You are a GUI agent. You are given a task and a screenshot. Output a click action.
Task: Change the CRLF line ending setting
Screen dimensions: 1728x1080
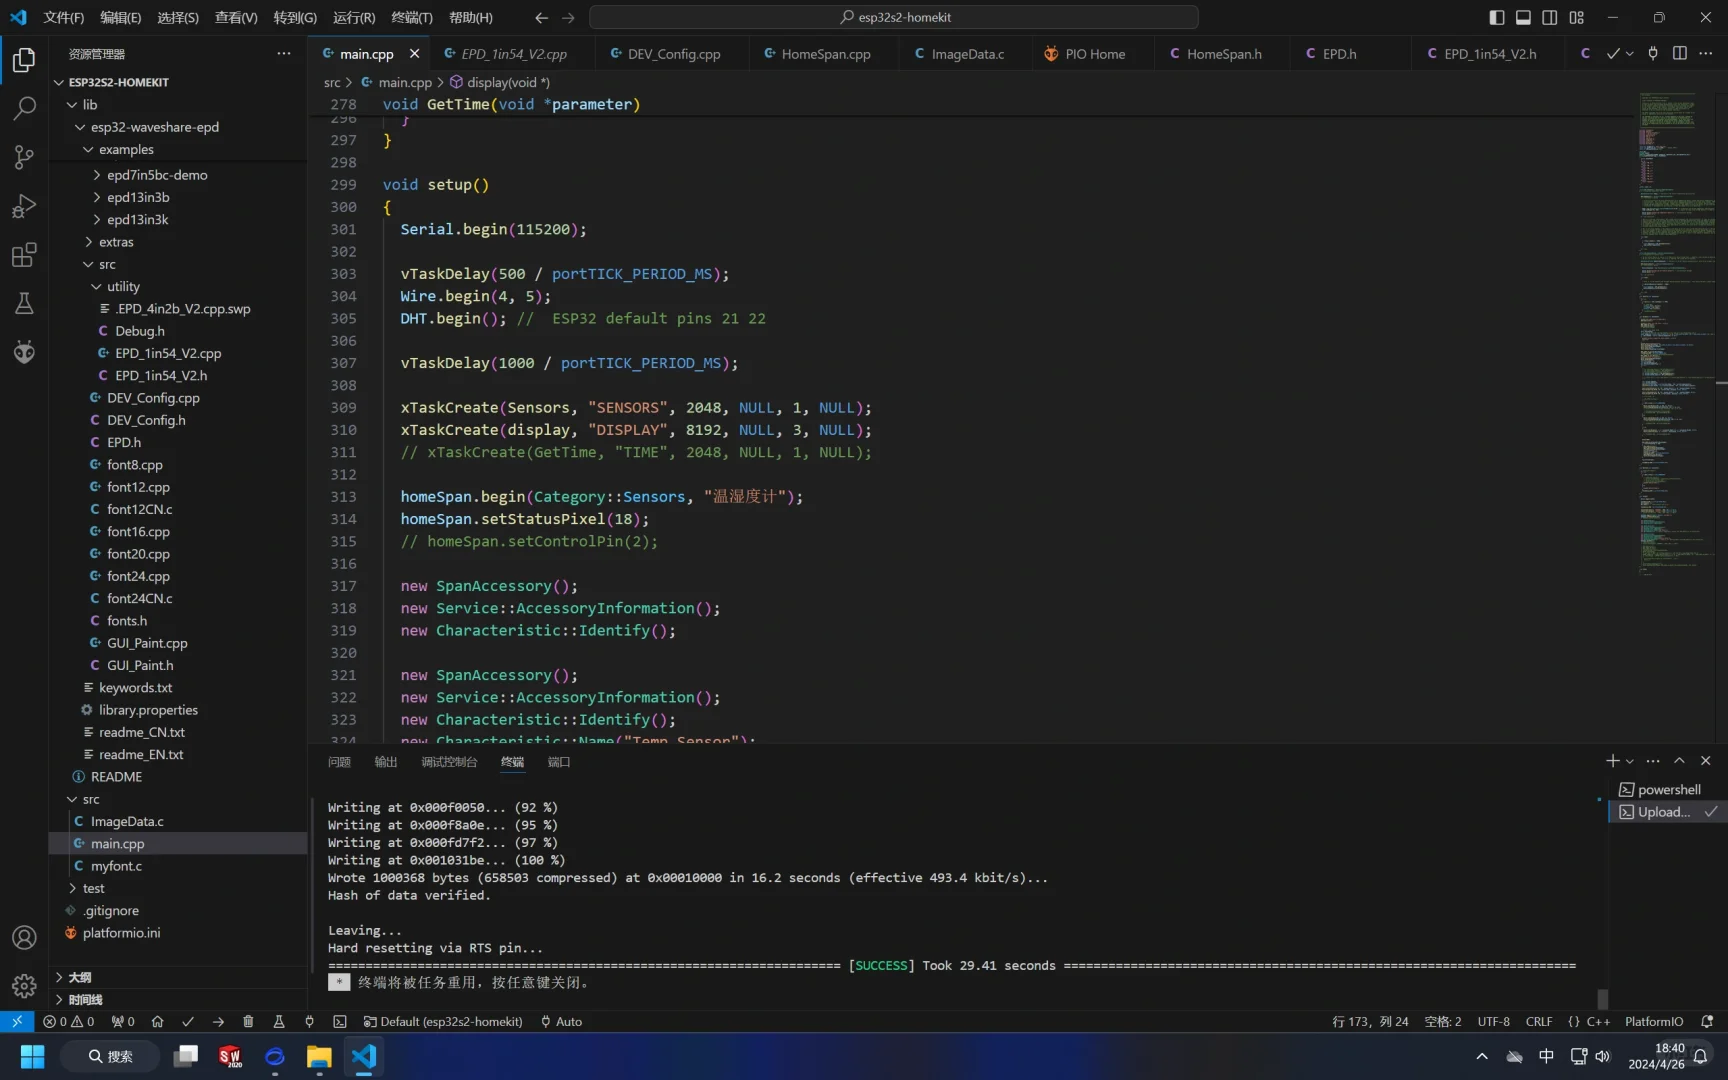1539,1022
